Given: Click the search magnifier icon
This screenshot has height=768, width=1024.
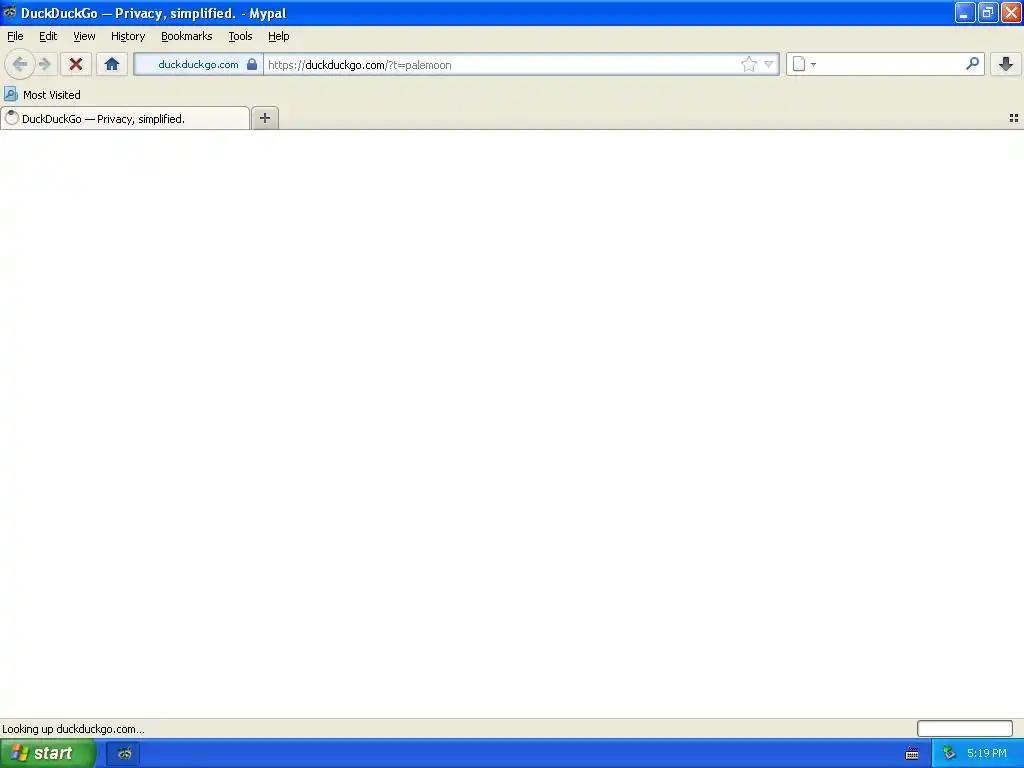Looking at the screenshot, I should (972, 64).
